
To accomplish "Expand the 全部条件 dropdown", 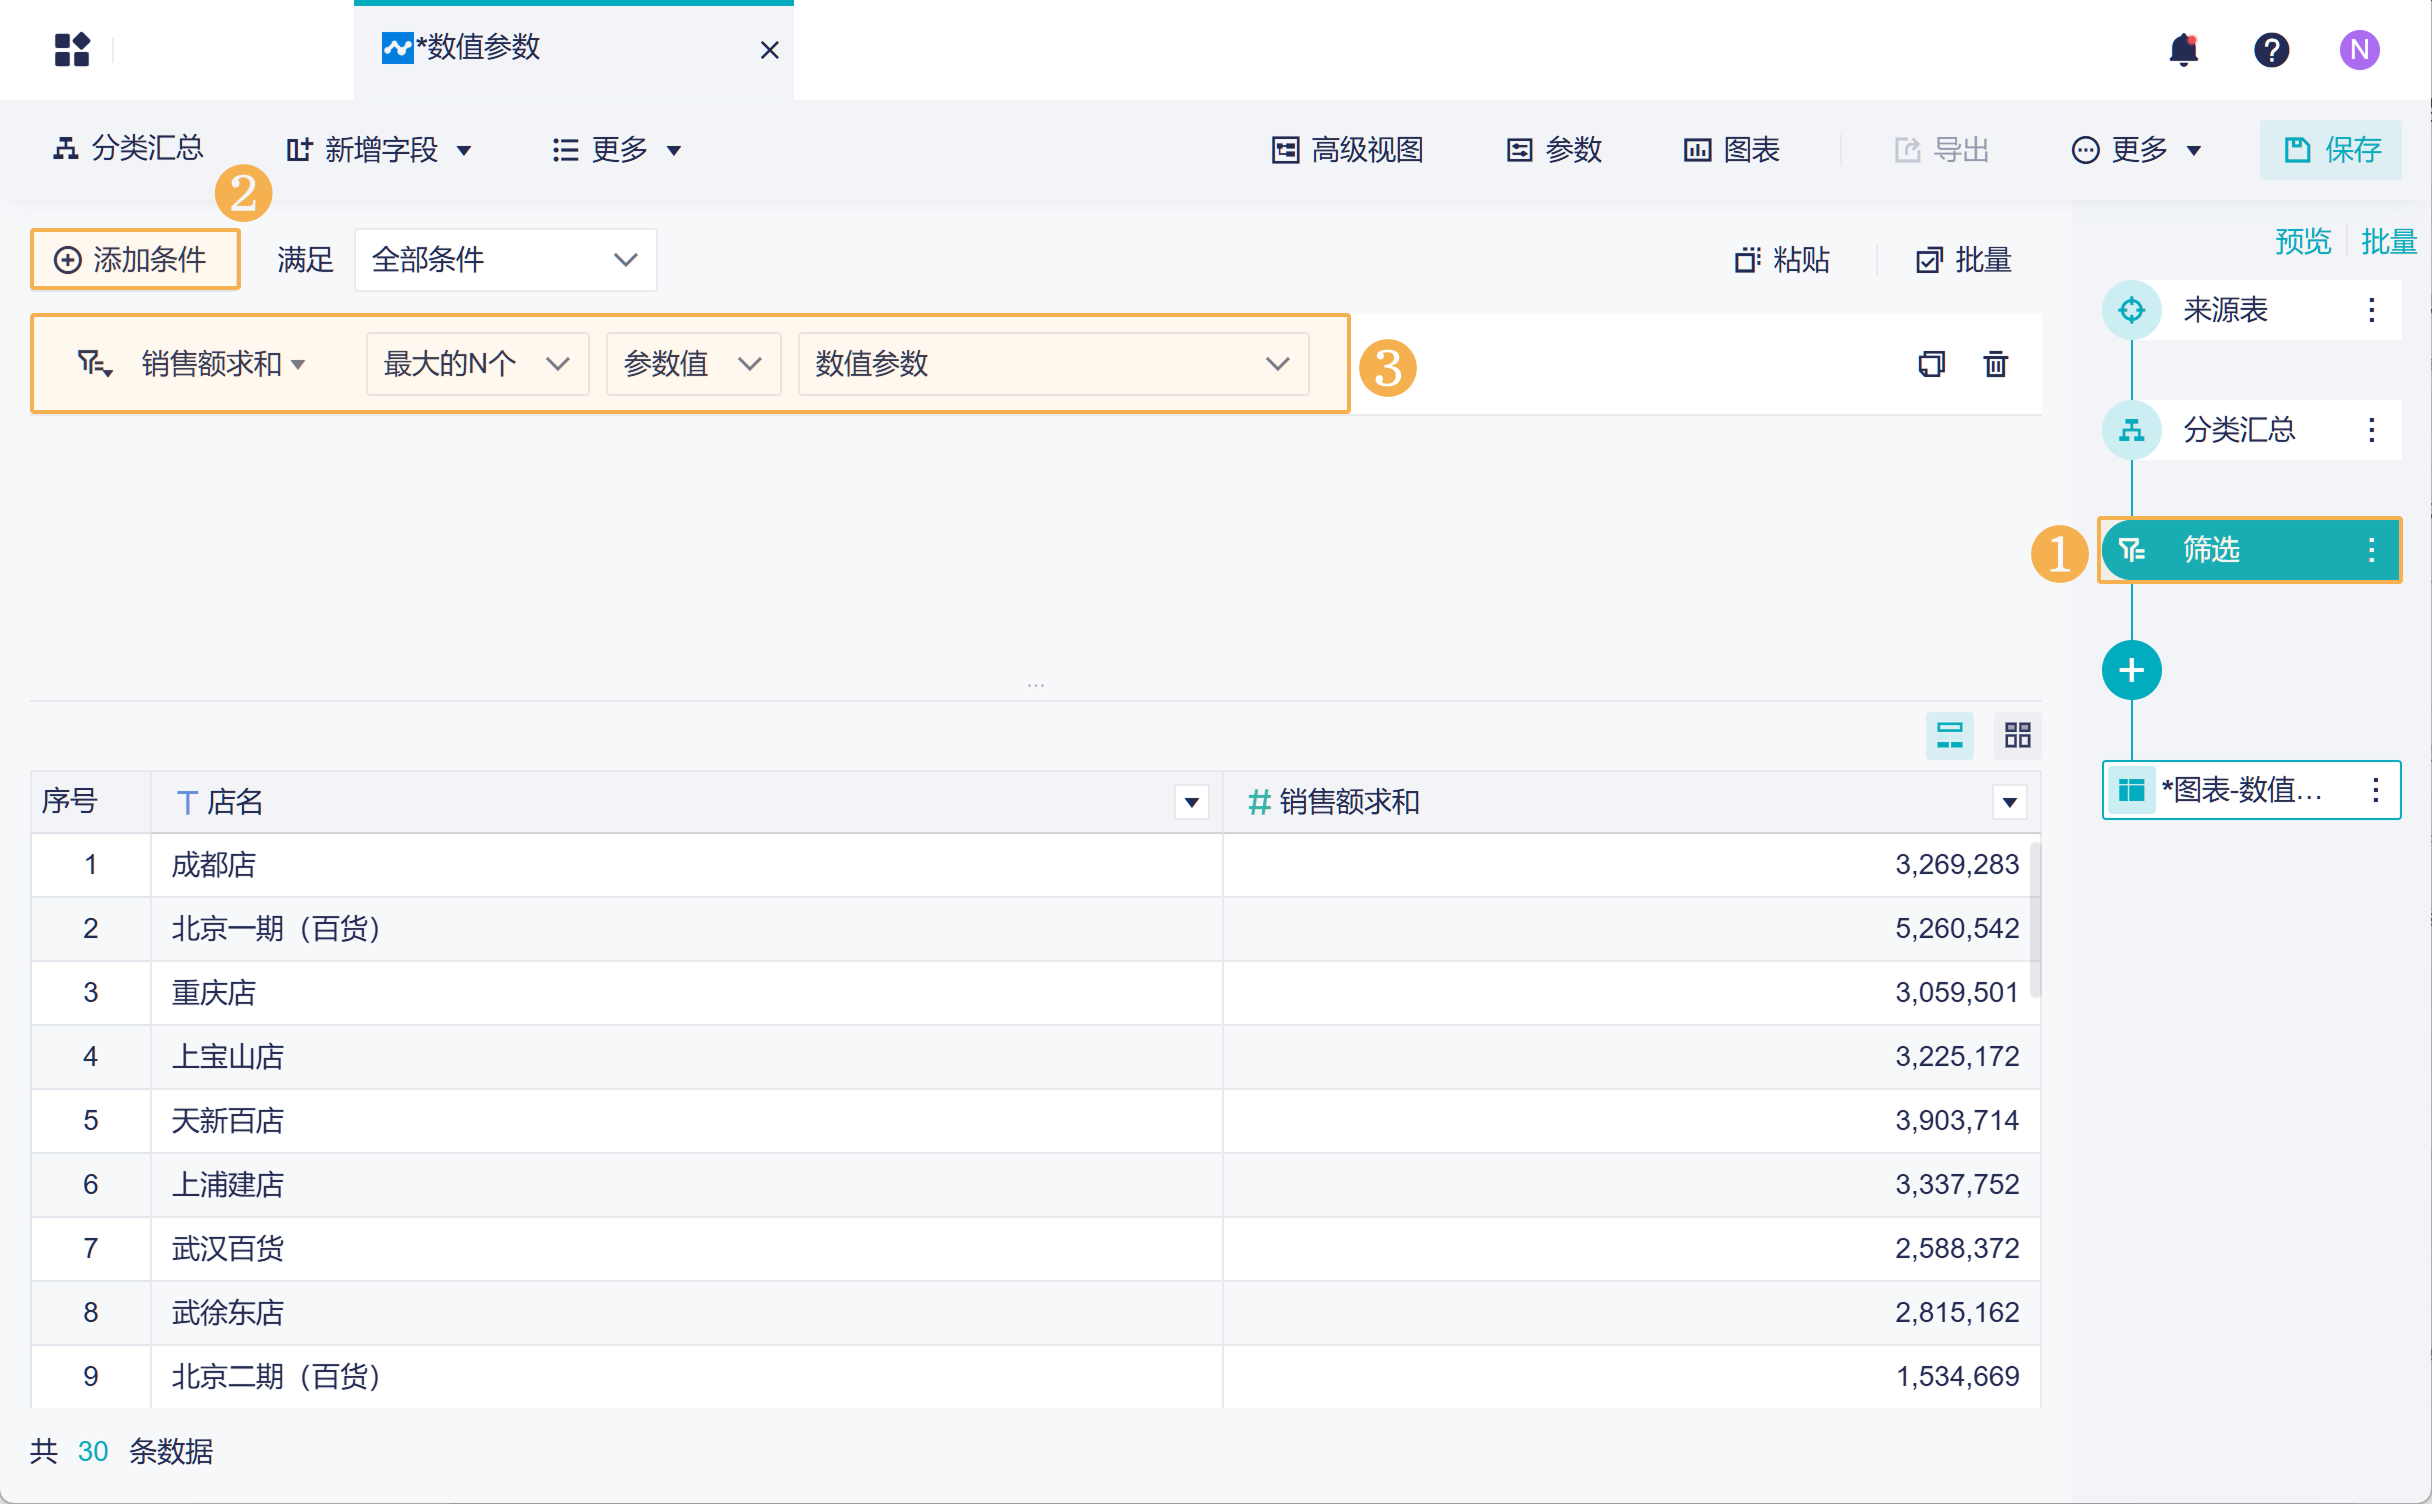I will (505, 260).
